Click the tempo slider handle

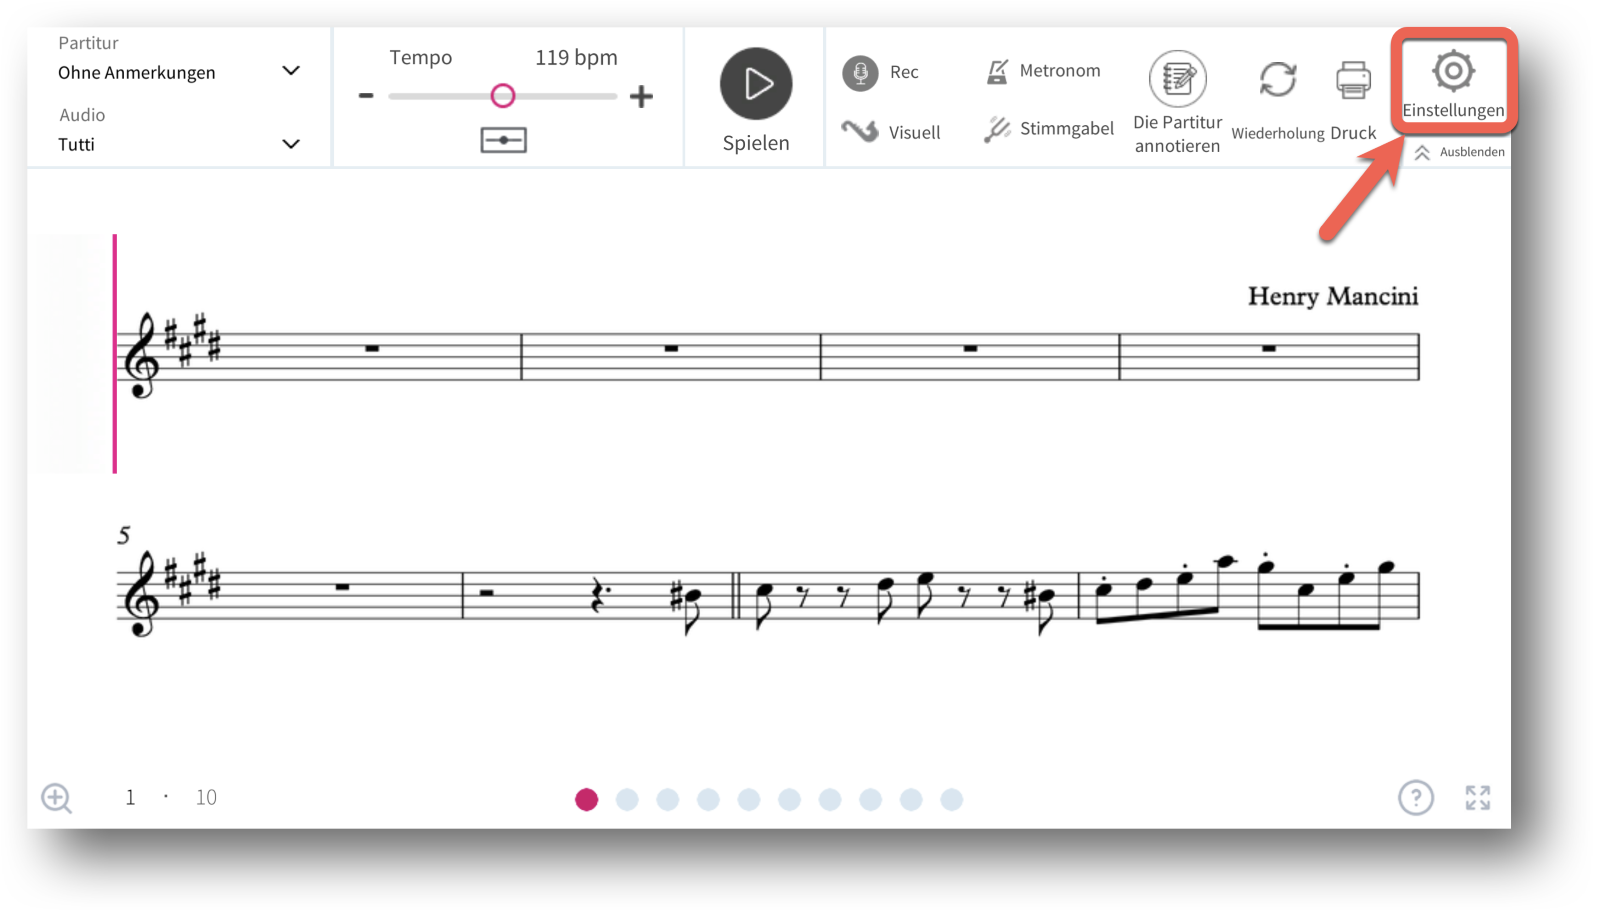coord(503,96)
